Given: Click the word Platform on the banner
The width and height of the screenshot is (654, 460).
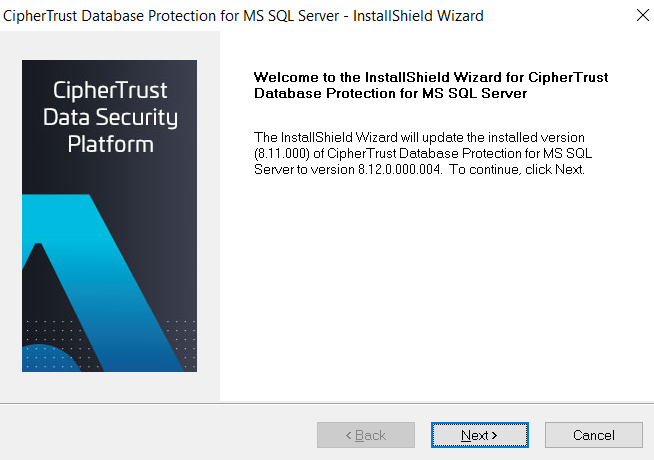Looking at the screenshot, I should [x=111, y=144].
